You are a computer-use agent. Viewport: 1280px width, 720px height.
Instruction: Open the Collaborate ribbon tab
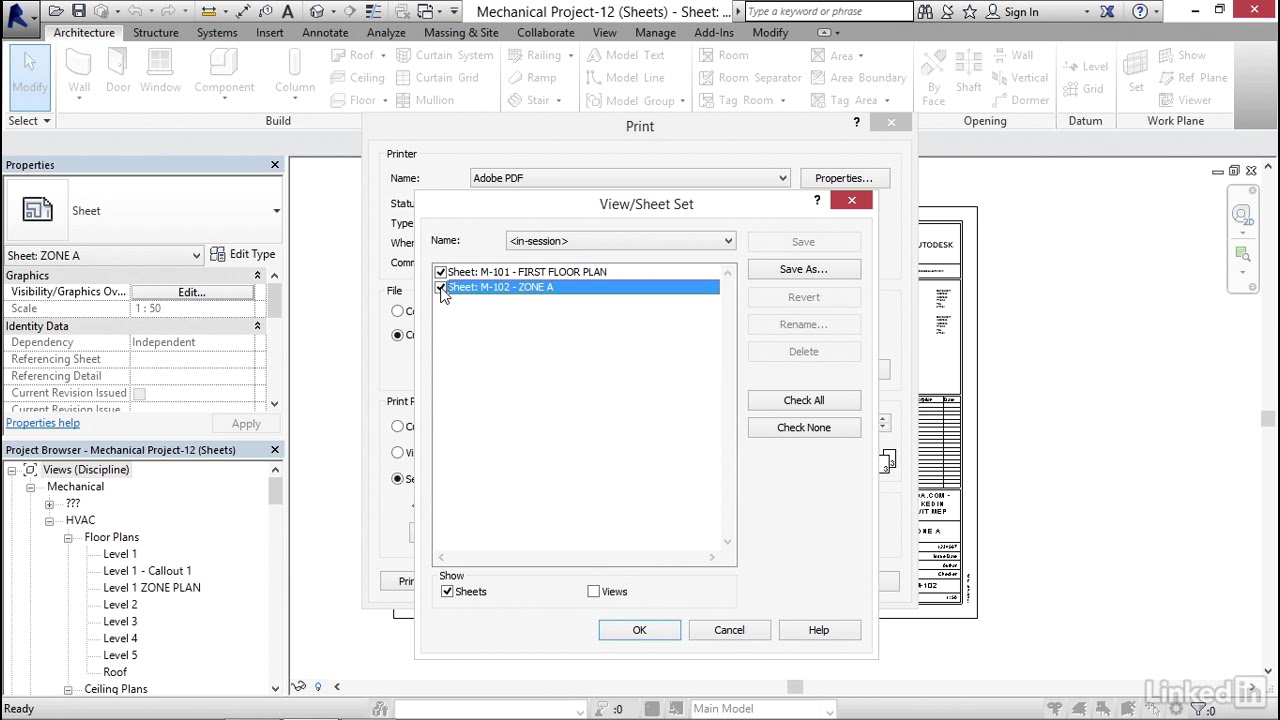(546, 32)
